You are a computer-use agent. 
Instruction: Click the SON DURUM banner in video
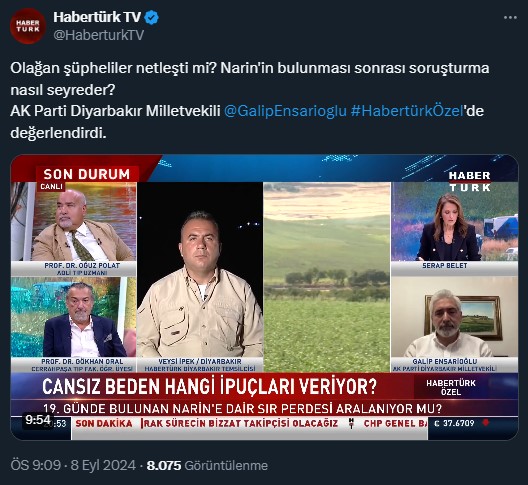coord(87,174)
